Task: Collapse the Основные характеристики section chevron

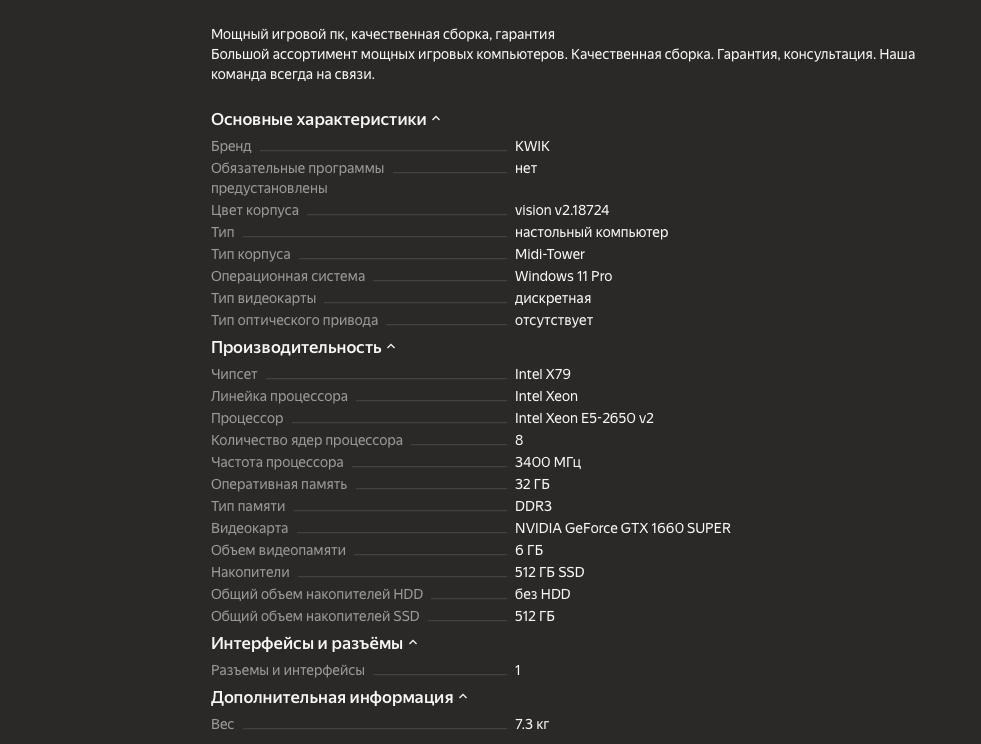Action: tap(436, 120)
